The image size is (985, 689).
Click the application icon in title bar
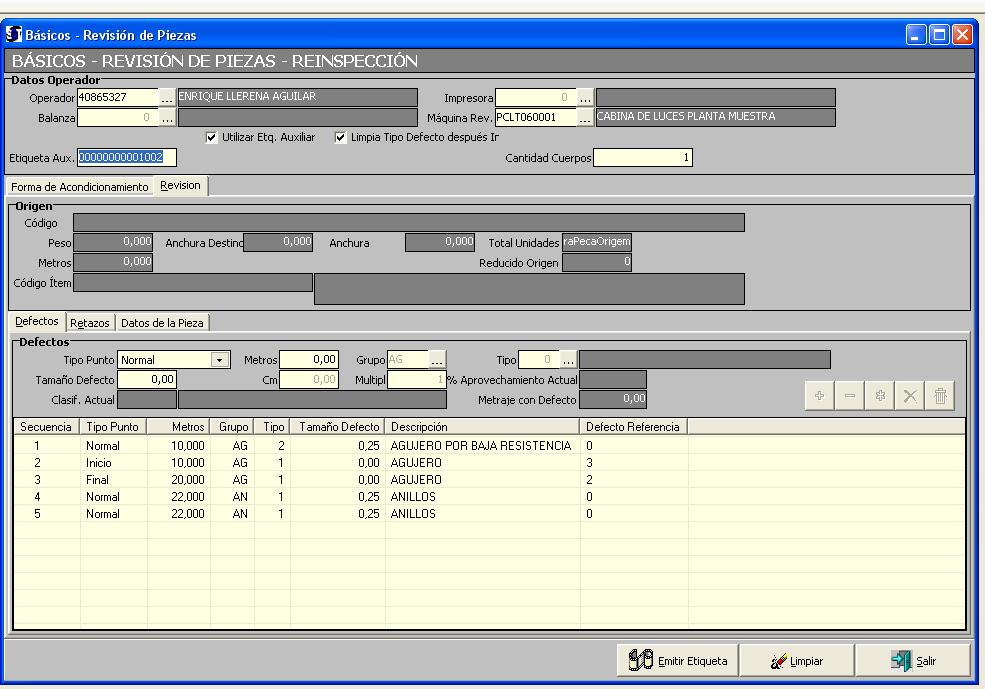(14, 35)
